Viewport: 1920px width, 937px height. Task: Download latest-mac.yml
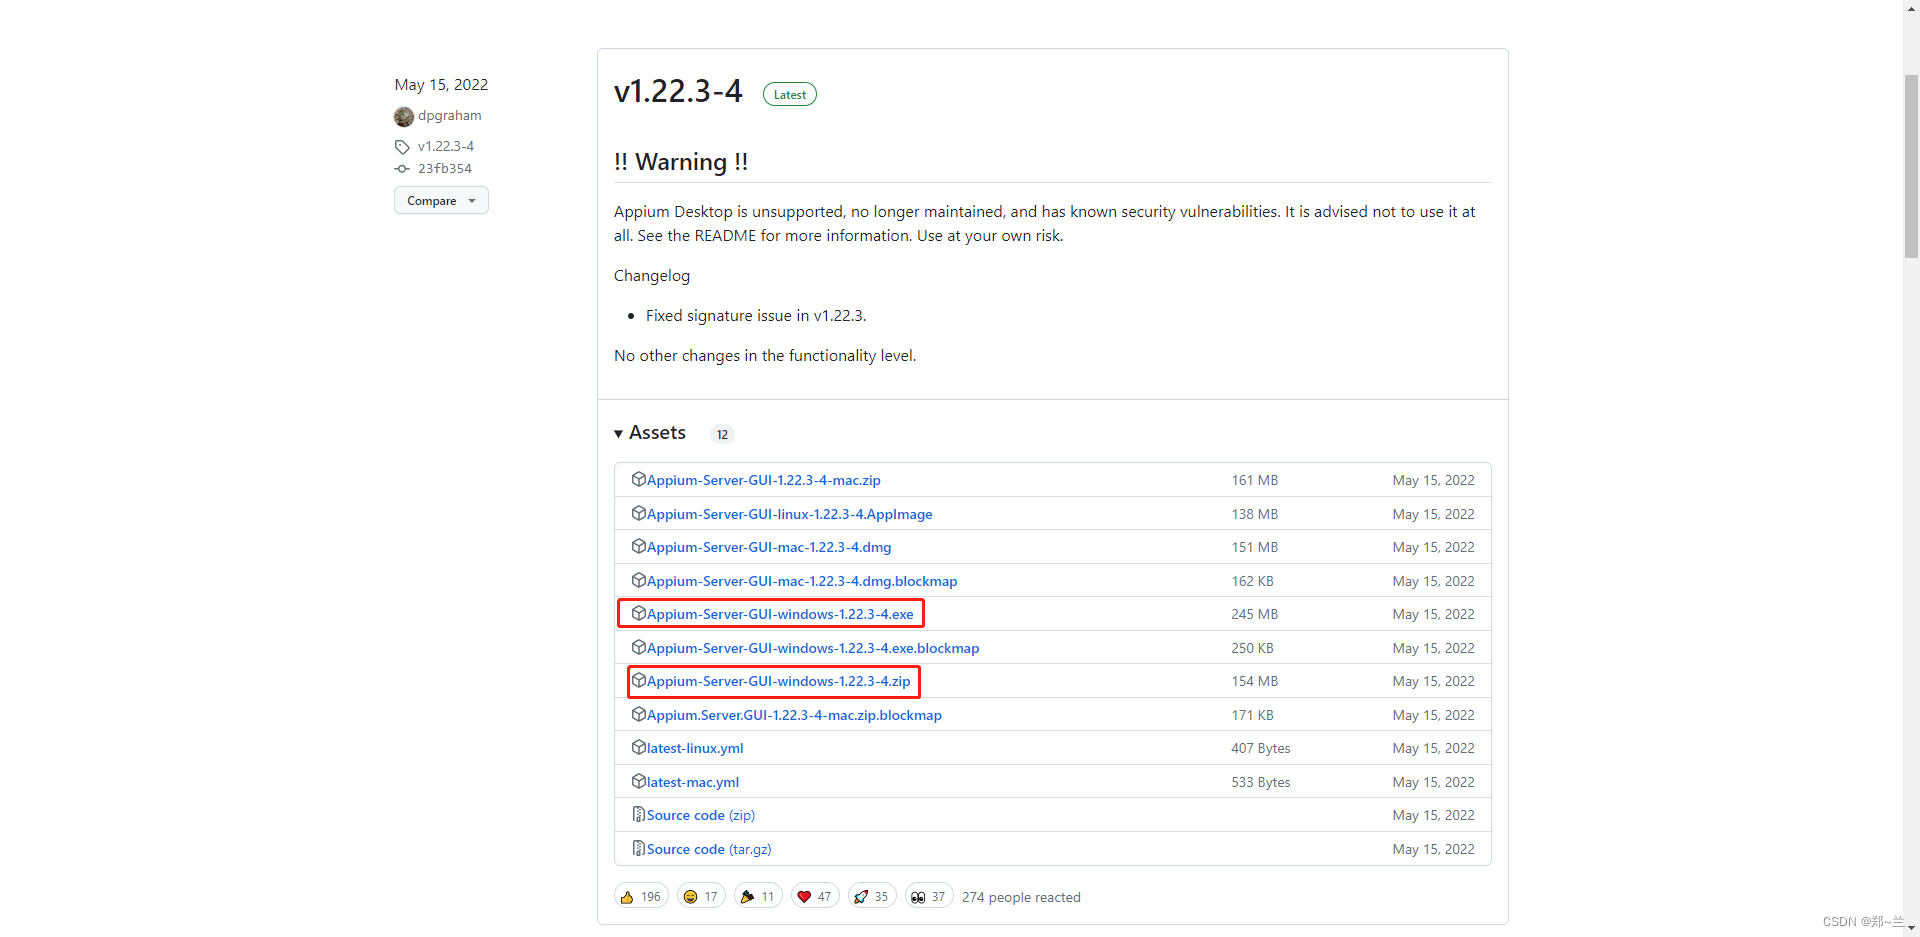pos(692,783)
